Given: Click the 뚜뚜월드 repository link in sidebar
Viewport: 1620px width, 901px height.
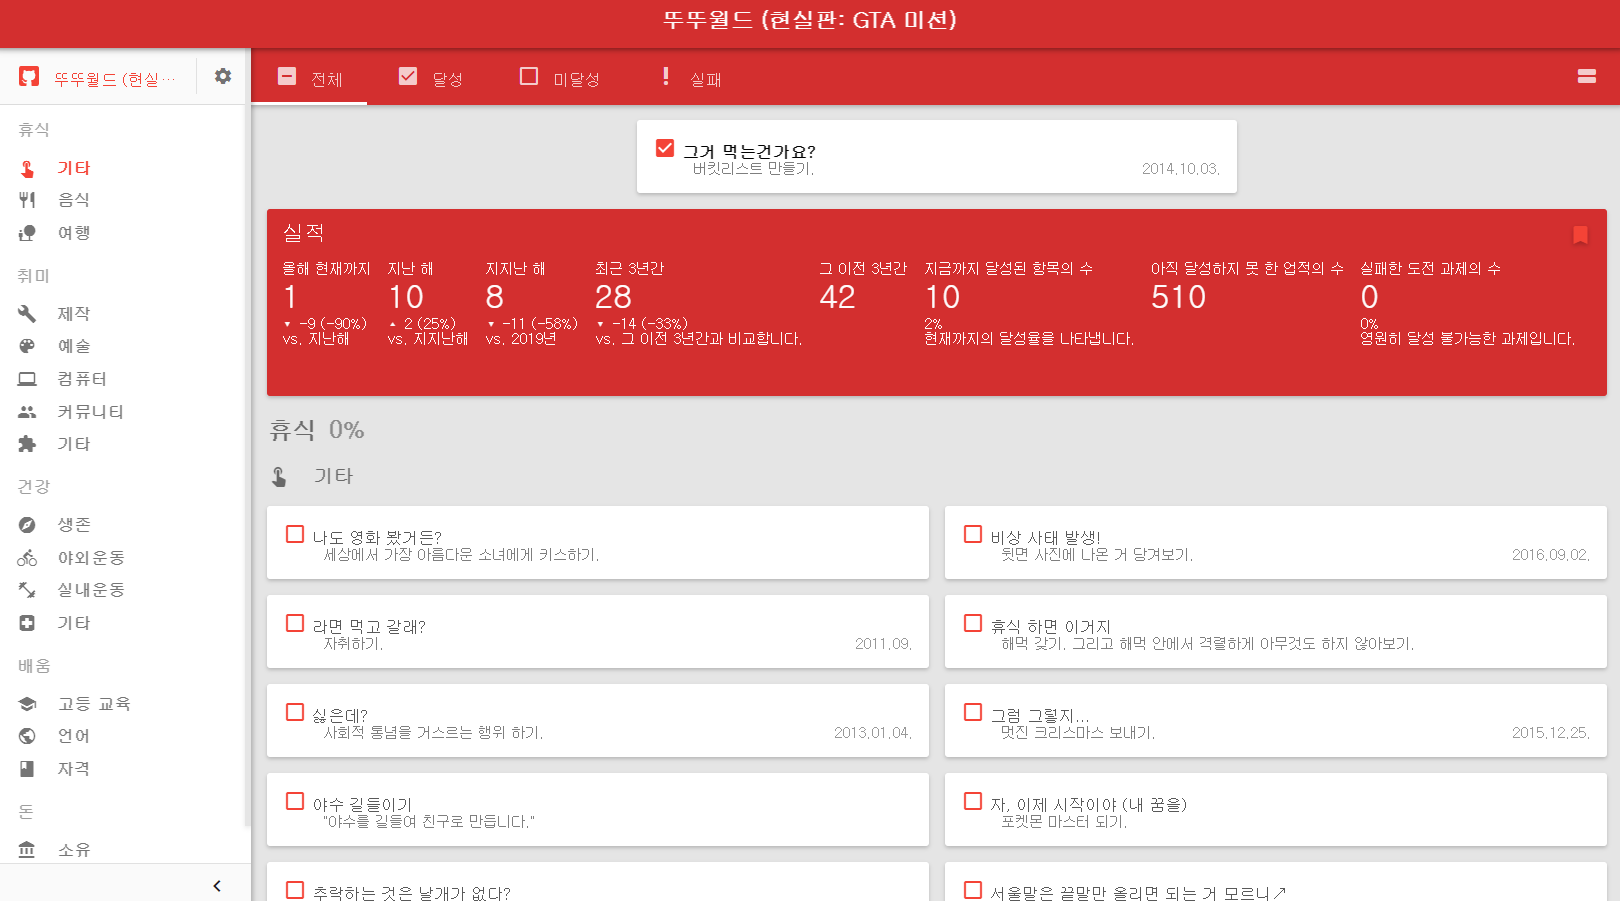Looking at the screenshot, I should pos(114,78).
